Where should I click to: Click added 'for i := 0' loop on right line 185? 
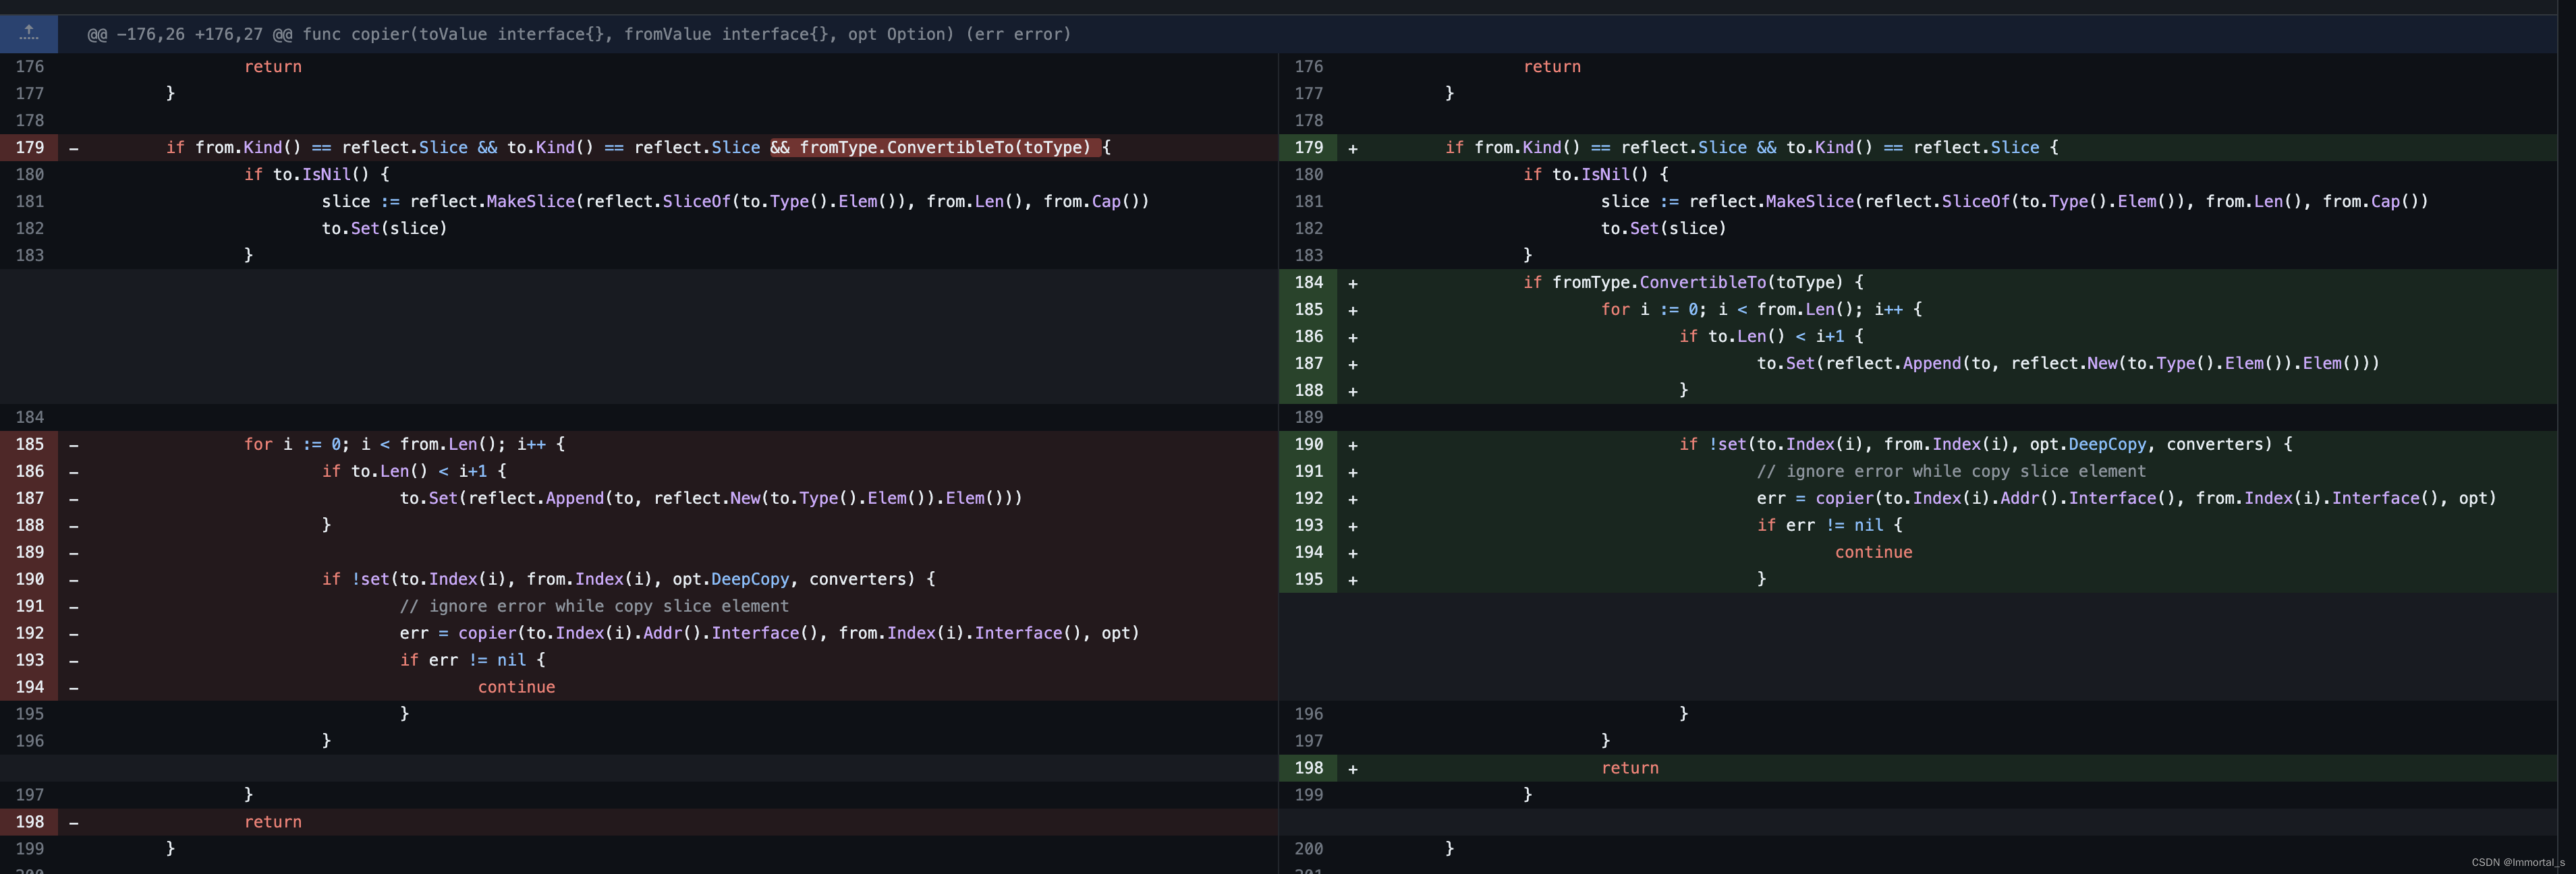tap(1761, 309)
